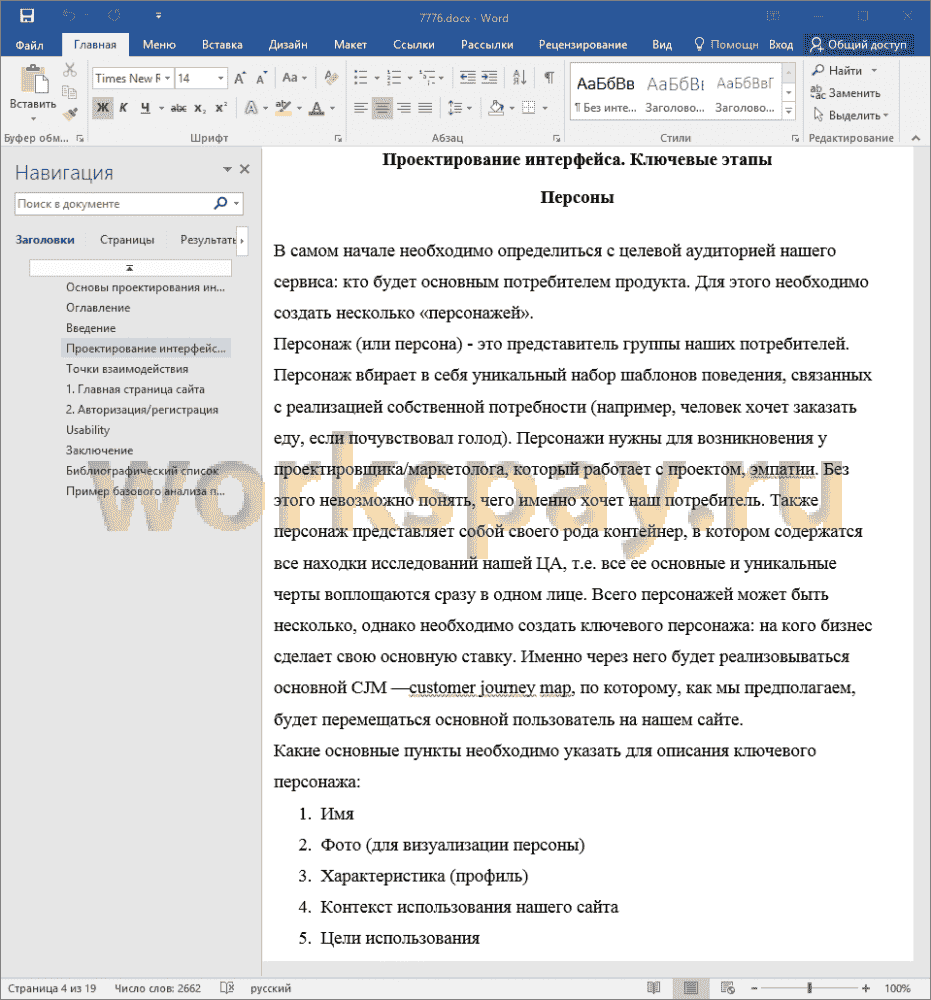
Task: Collapse the ribbon with the chevron
Action: (x=916, y=138)
